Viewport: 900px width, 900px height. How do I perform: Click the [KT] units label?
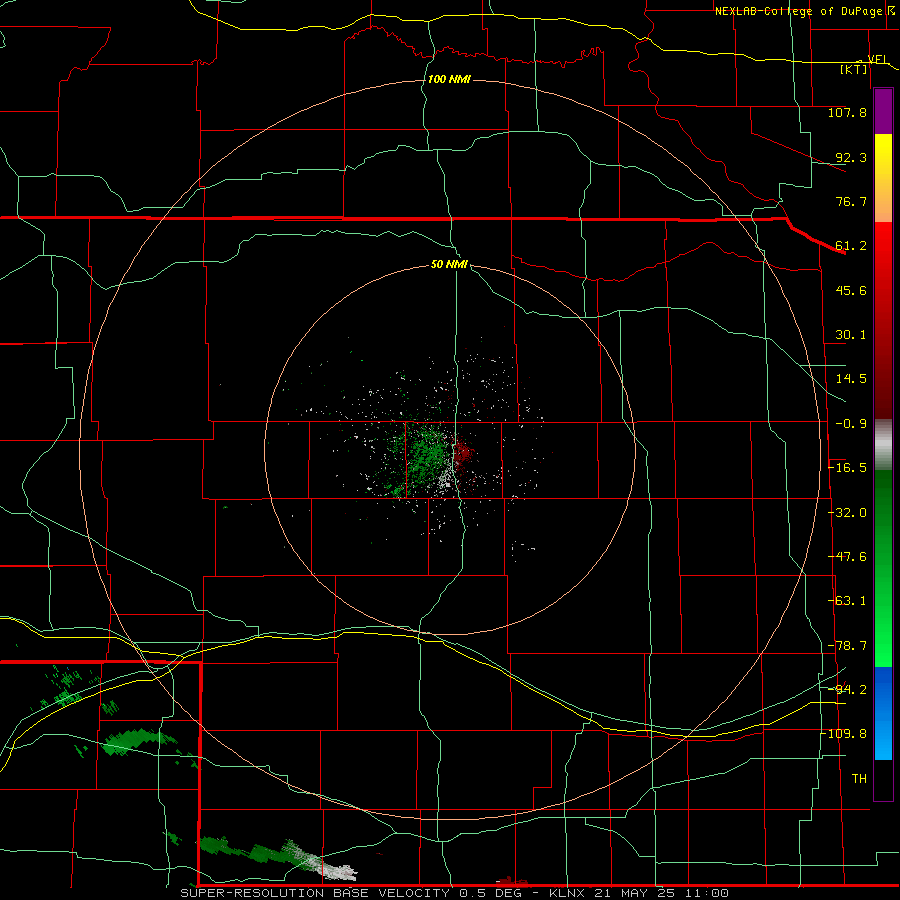pyautogui.click(x=854, y=69)
